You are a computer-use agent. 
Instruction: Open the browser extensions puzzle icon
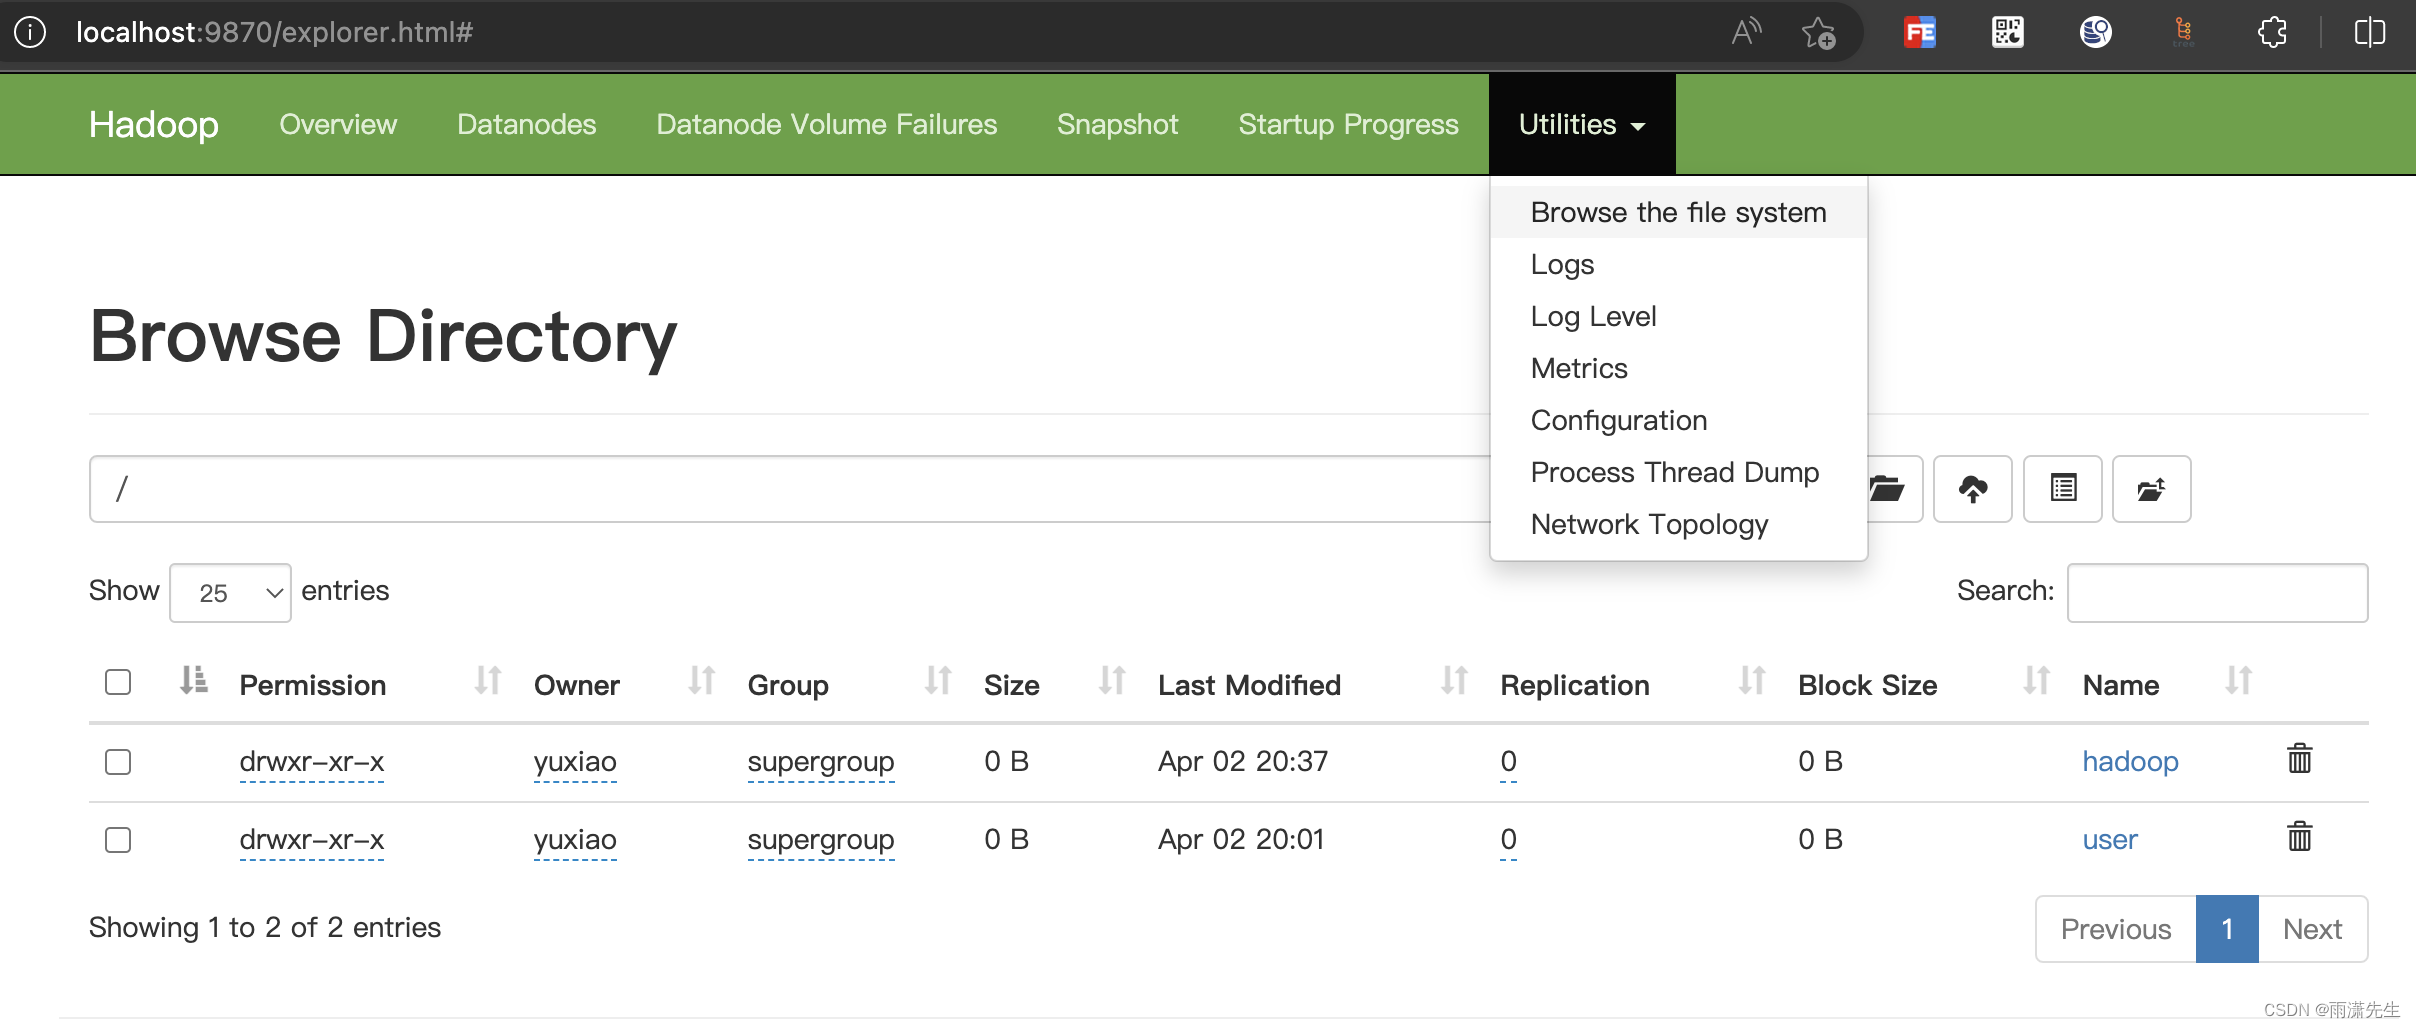[2272, 32]
